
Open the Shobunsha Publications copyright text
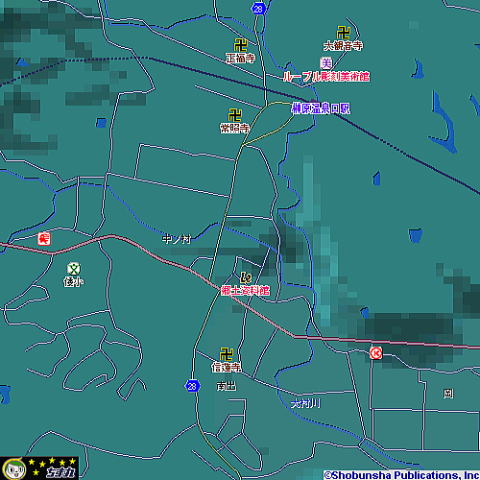point(402,475)
